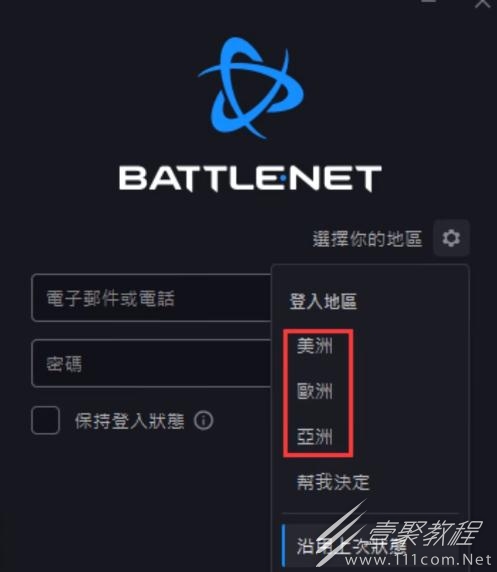This screenshot has height=572, width=497.
Task: Choose 亞洲 from the region list
Action: coord(315,436)
